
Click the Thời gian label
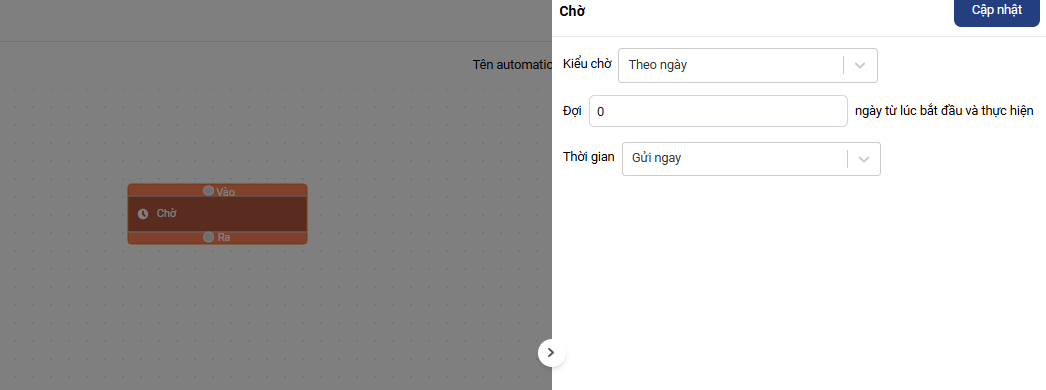point(589,157)
